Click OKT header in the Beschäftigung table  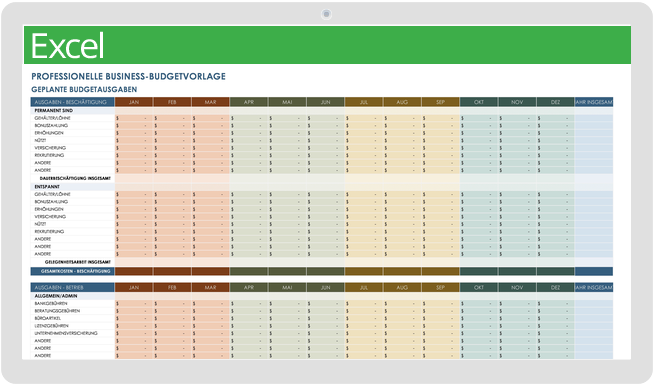pos(479,102)
